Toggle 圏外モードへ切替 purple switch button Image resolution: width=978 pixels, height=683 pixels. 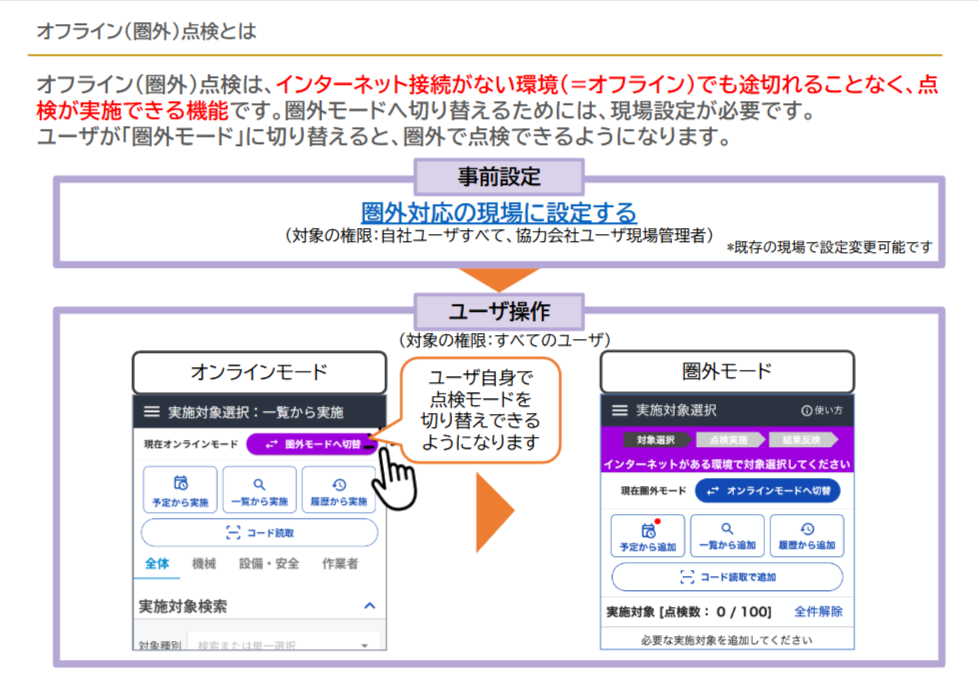pos(310,443)
